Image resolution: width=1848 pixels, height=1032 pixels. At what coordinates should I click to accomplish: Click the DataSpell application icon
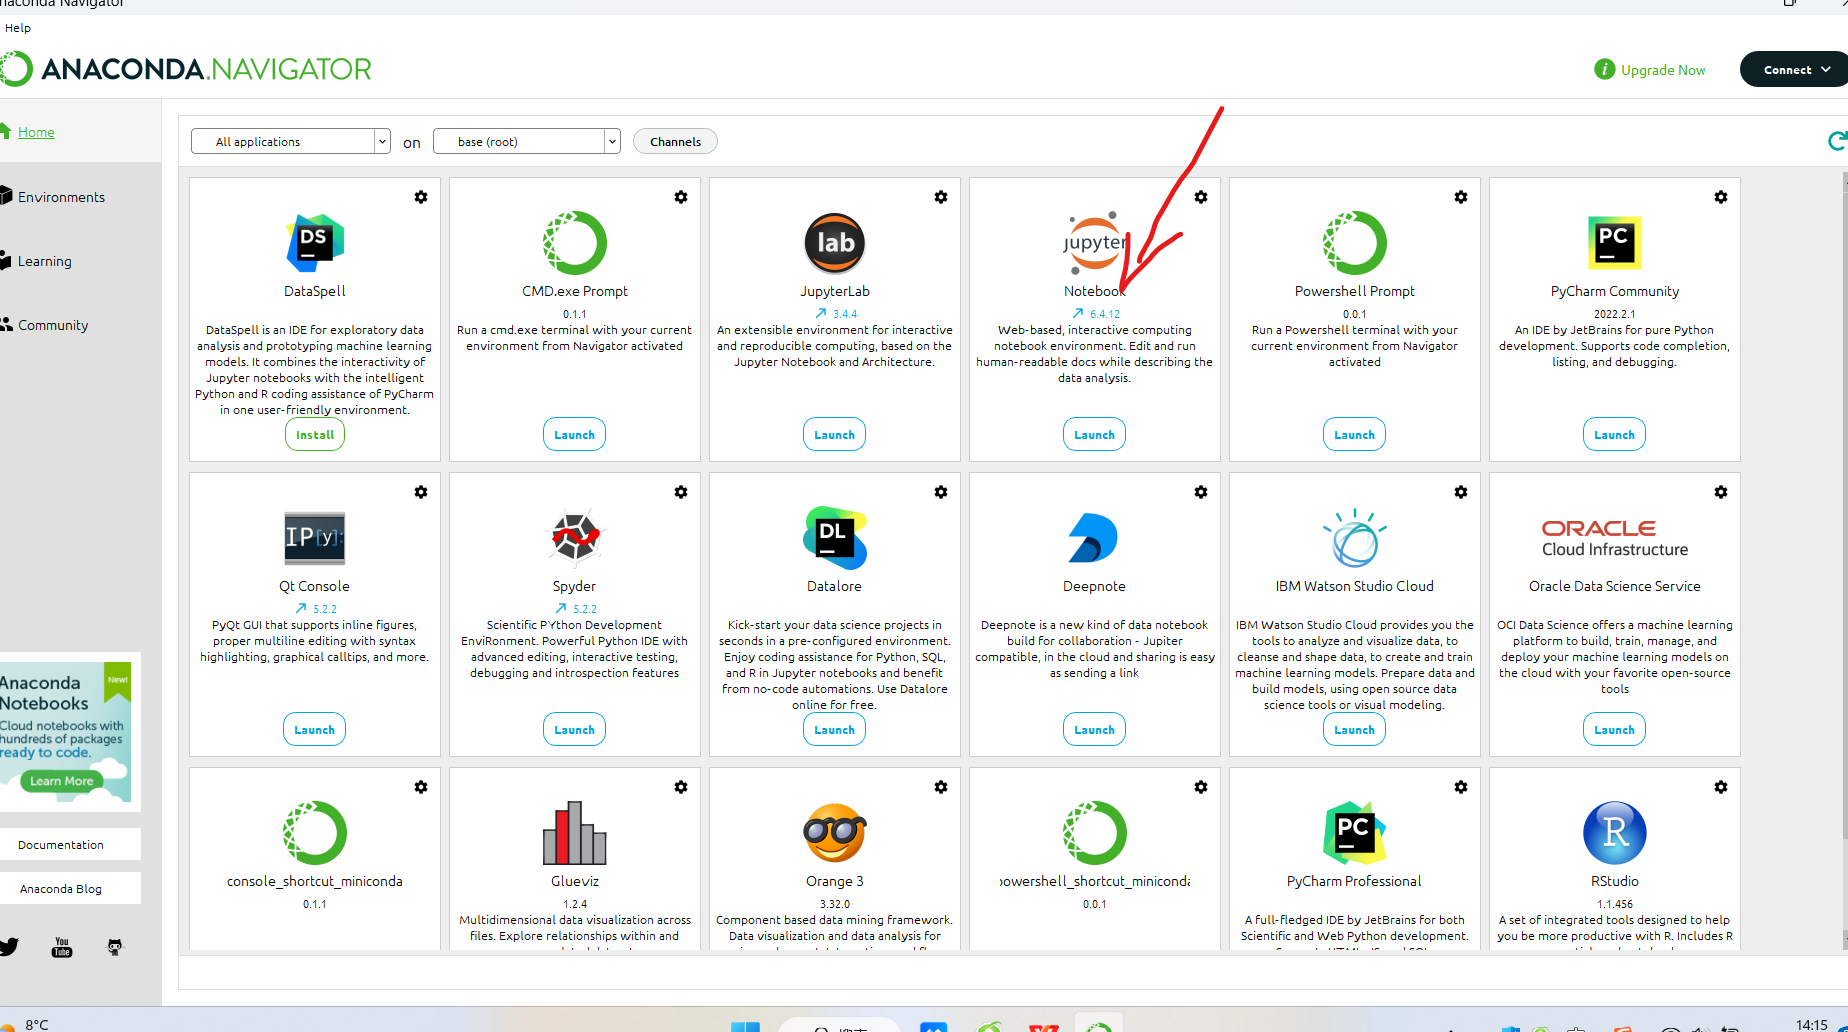click(x=315, y=243)
